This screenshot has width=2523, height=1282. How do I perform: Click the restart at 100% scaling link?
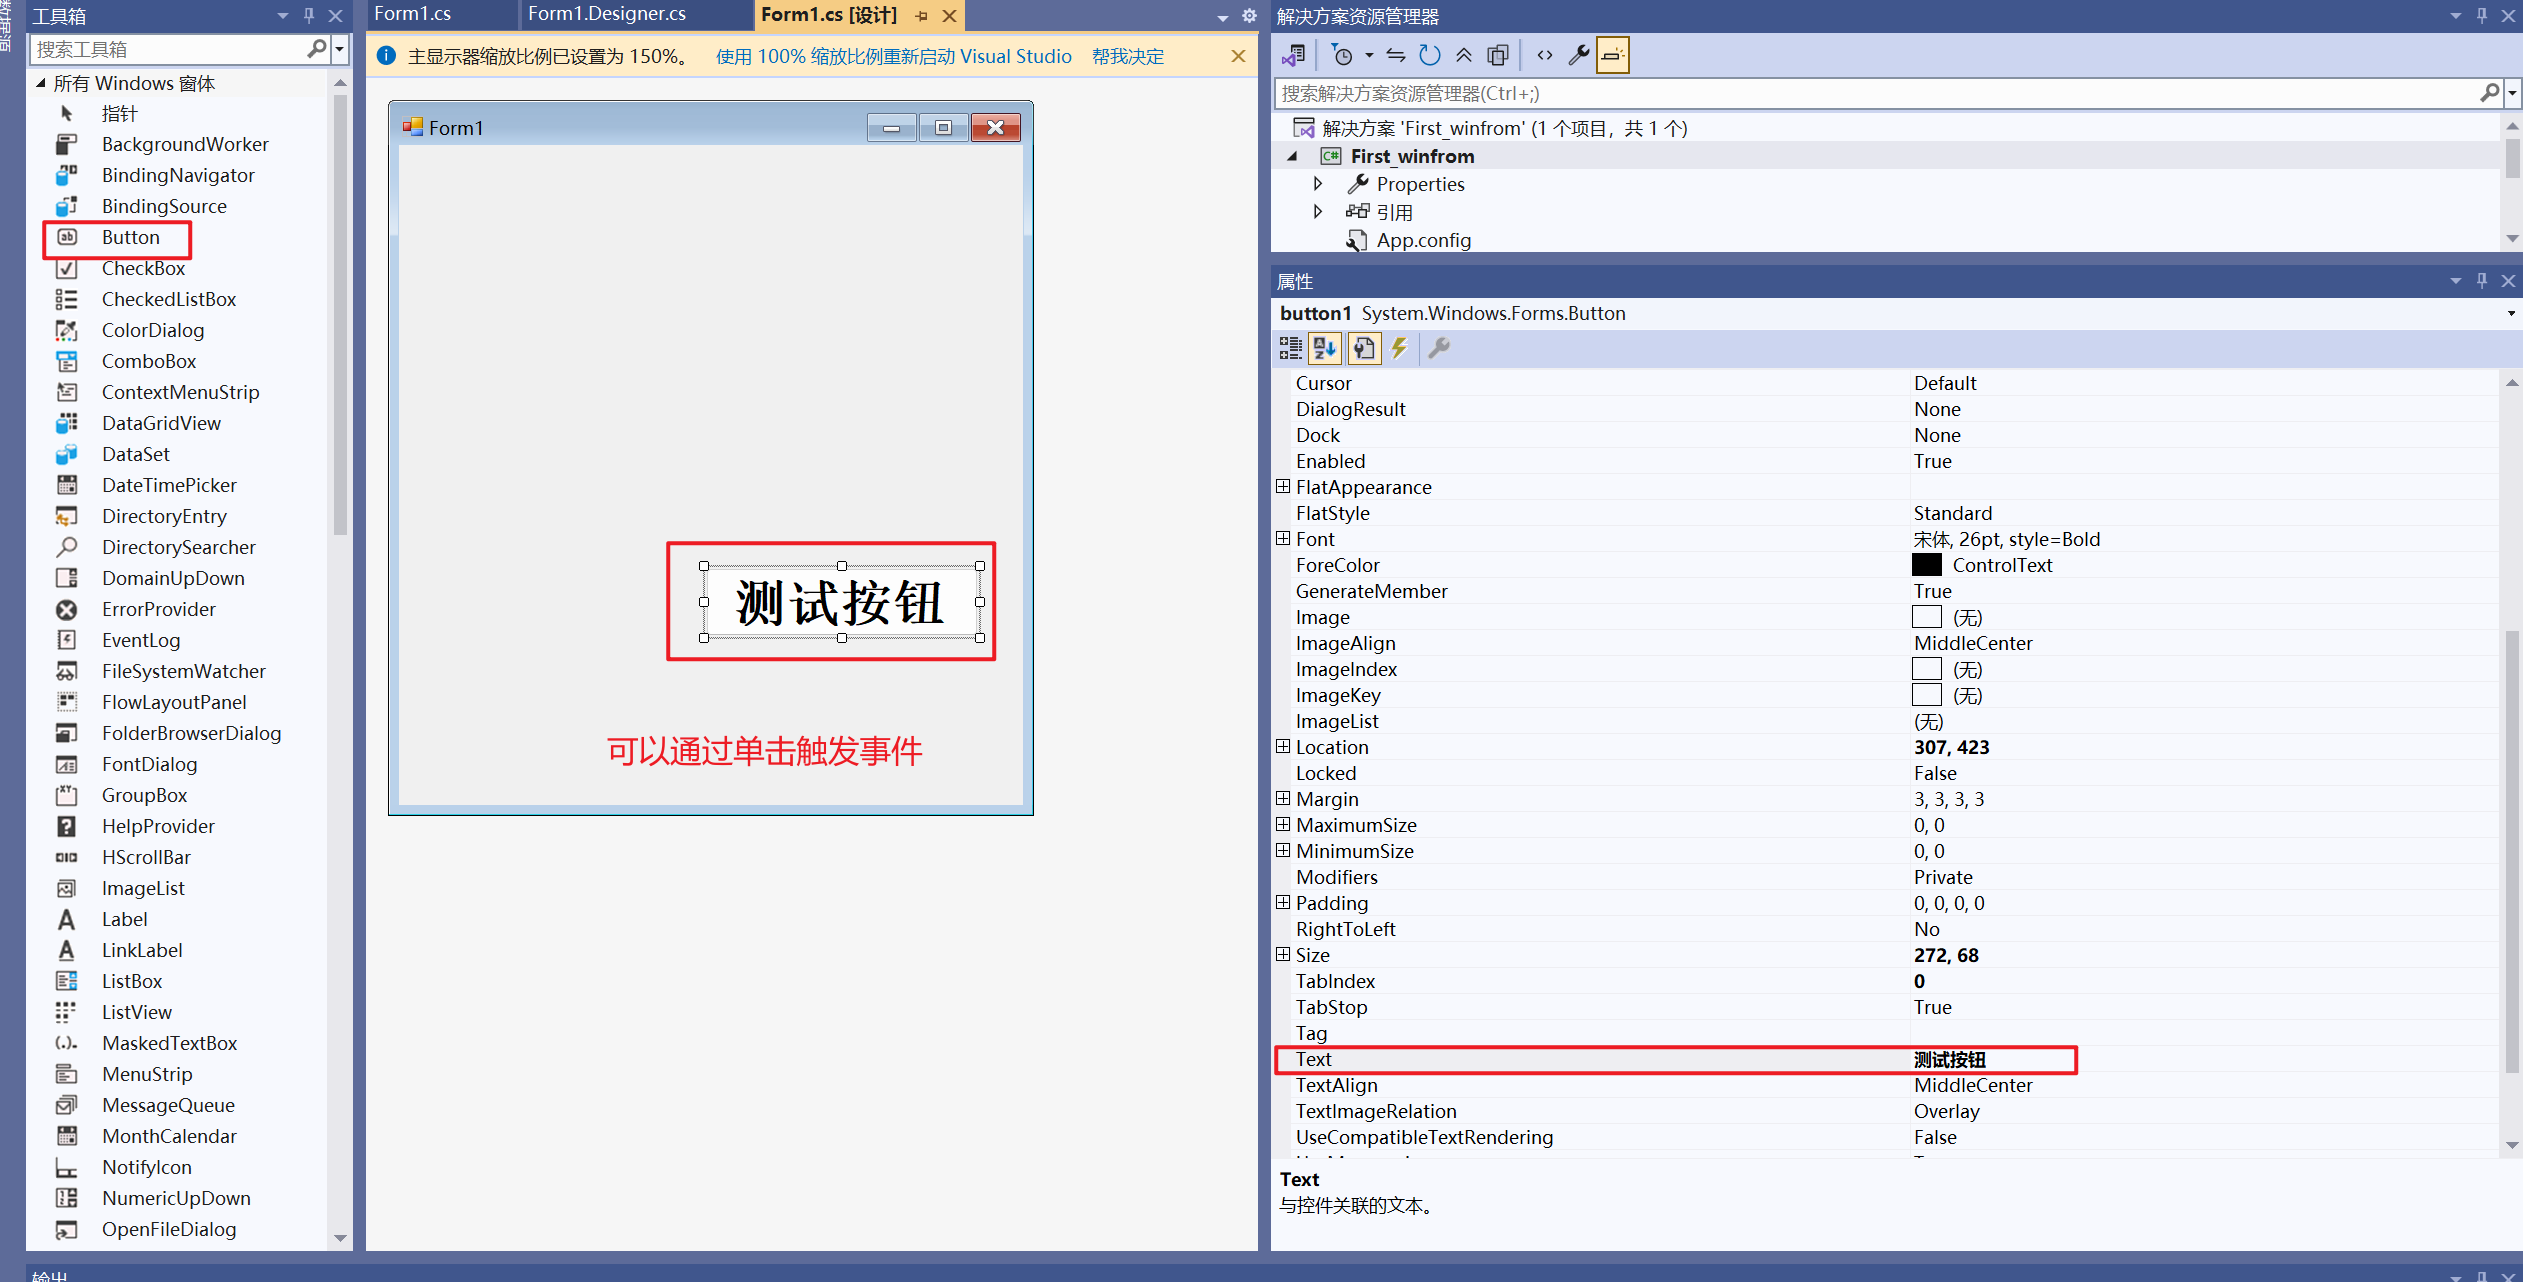[x=893, y=57]
